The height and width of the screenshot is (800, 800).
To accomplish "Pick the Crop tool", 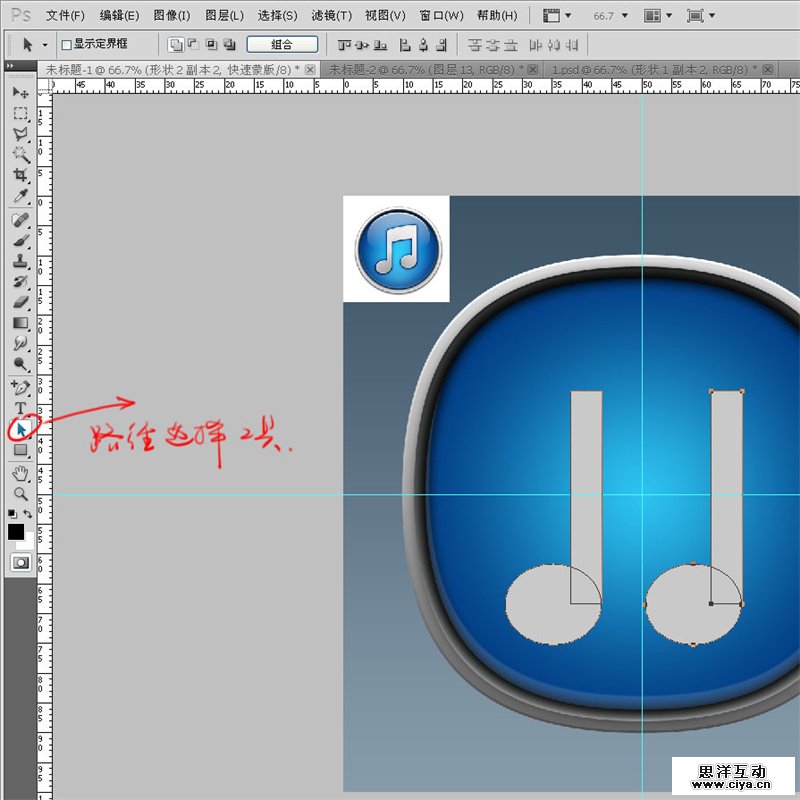I will [x=20, y=176].
